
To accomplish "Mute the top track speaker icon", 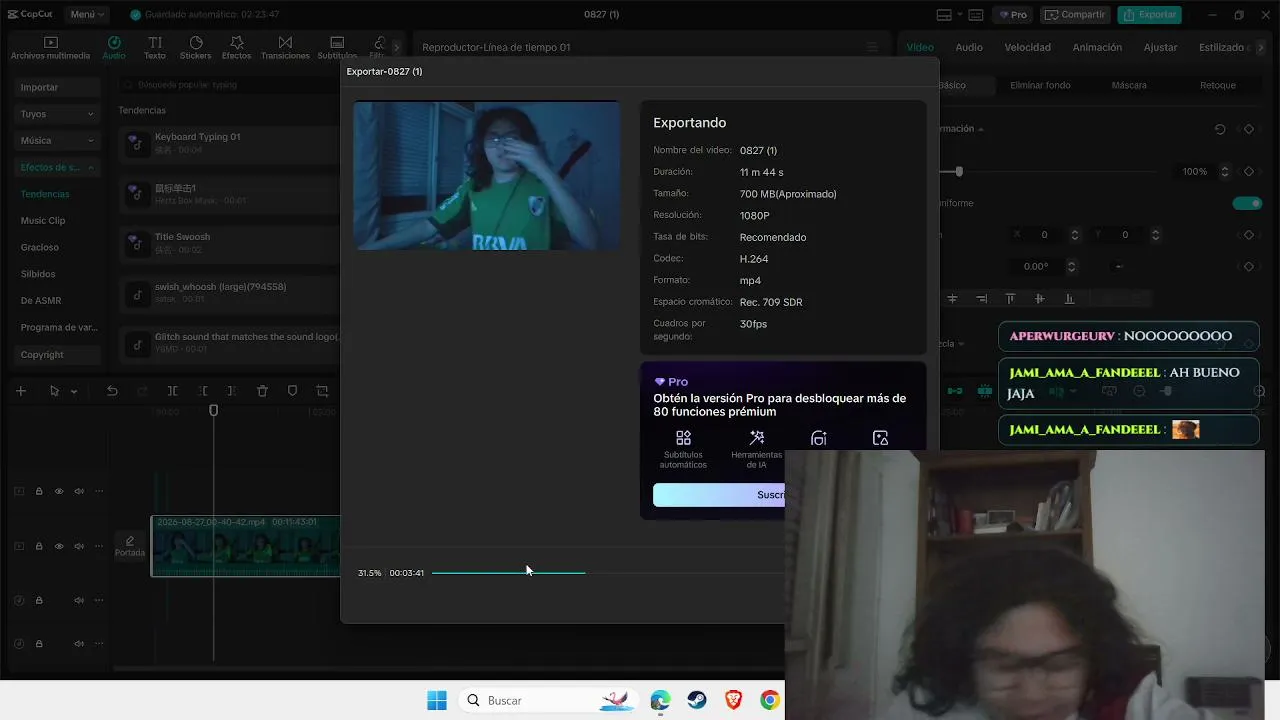I will point(79,491).
